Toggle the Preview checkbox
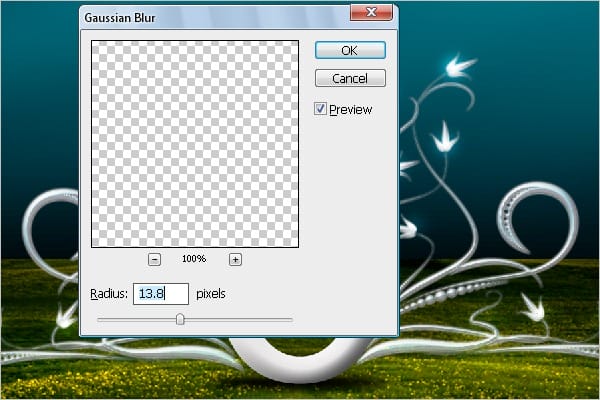Image resolution: width=600 pixels, height=400 pixels. point(320,108)
